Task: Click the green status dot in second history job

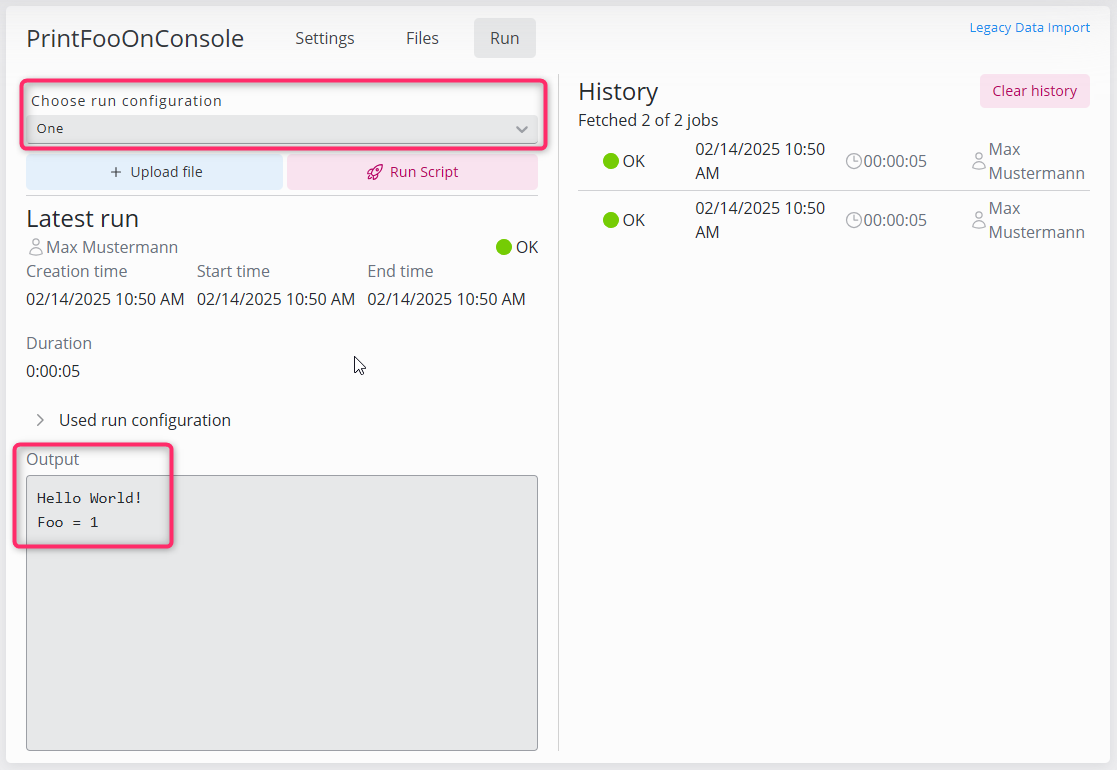Action: pos(611,220)
